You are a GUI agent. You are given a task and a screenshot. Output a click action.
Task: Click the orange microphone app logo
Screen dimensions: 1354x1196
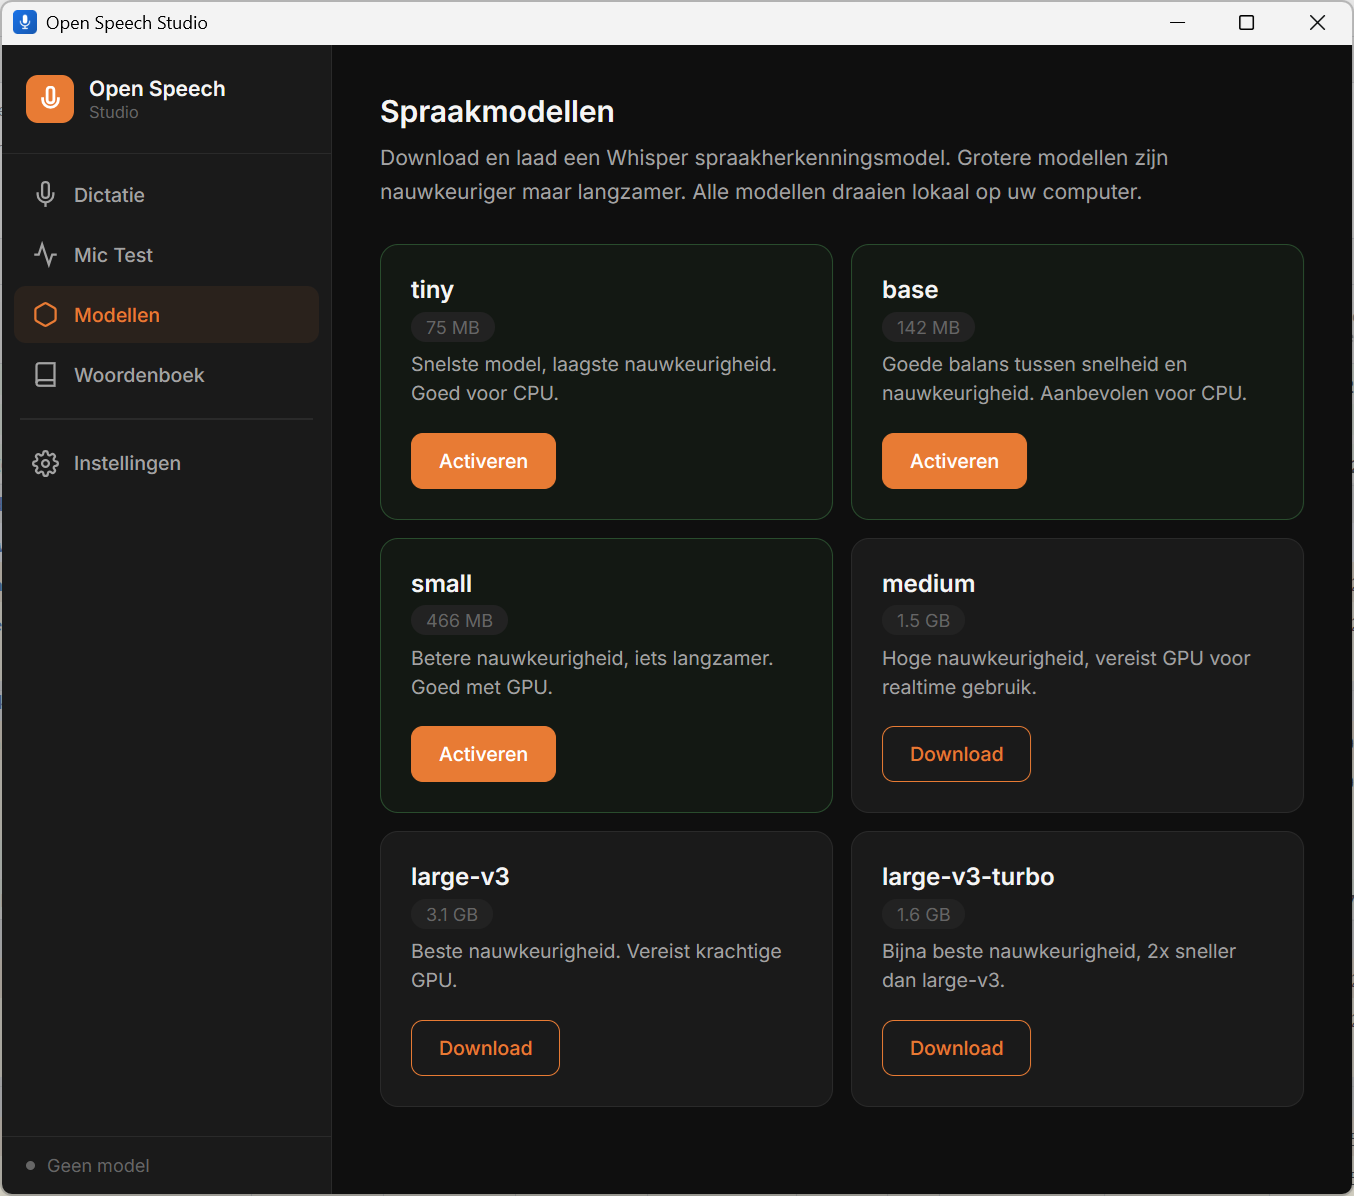pyautogui.click(x=50, y=99)
